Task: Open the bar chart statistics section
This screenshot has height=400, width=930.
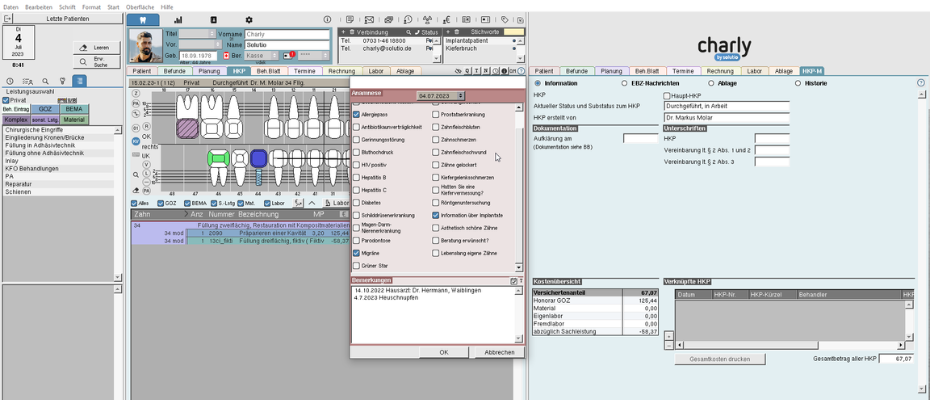Action: coord(178,20)
